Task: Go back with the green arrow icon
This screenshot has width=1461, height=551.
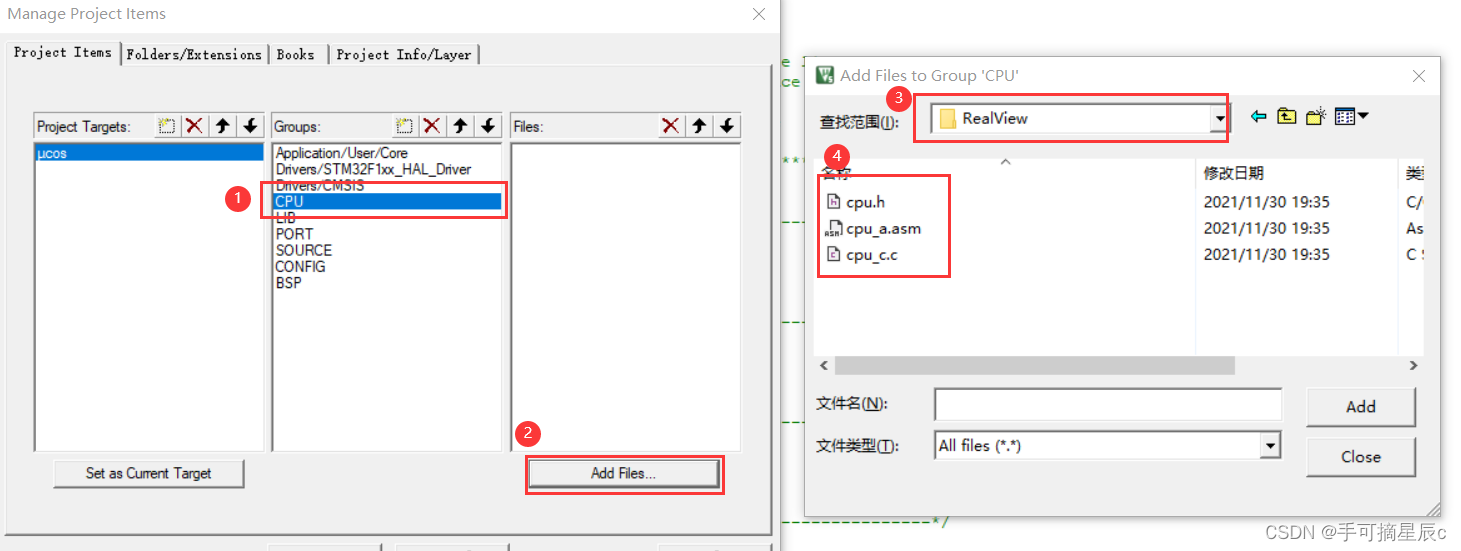Action: [x=1258, y=117]
